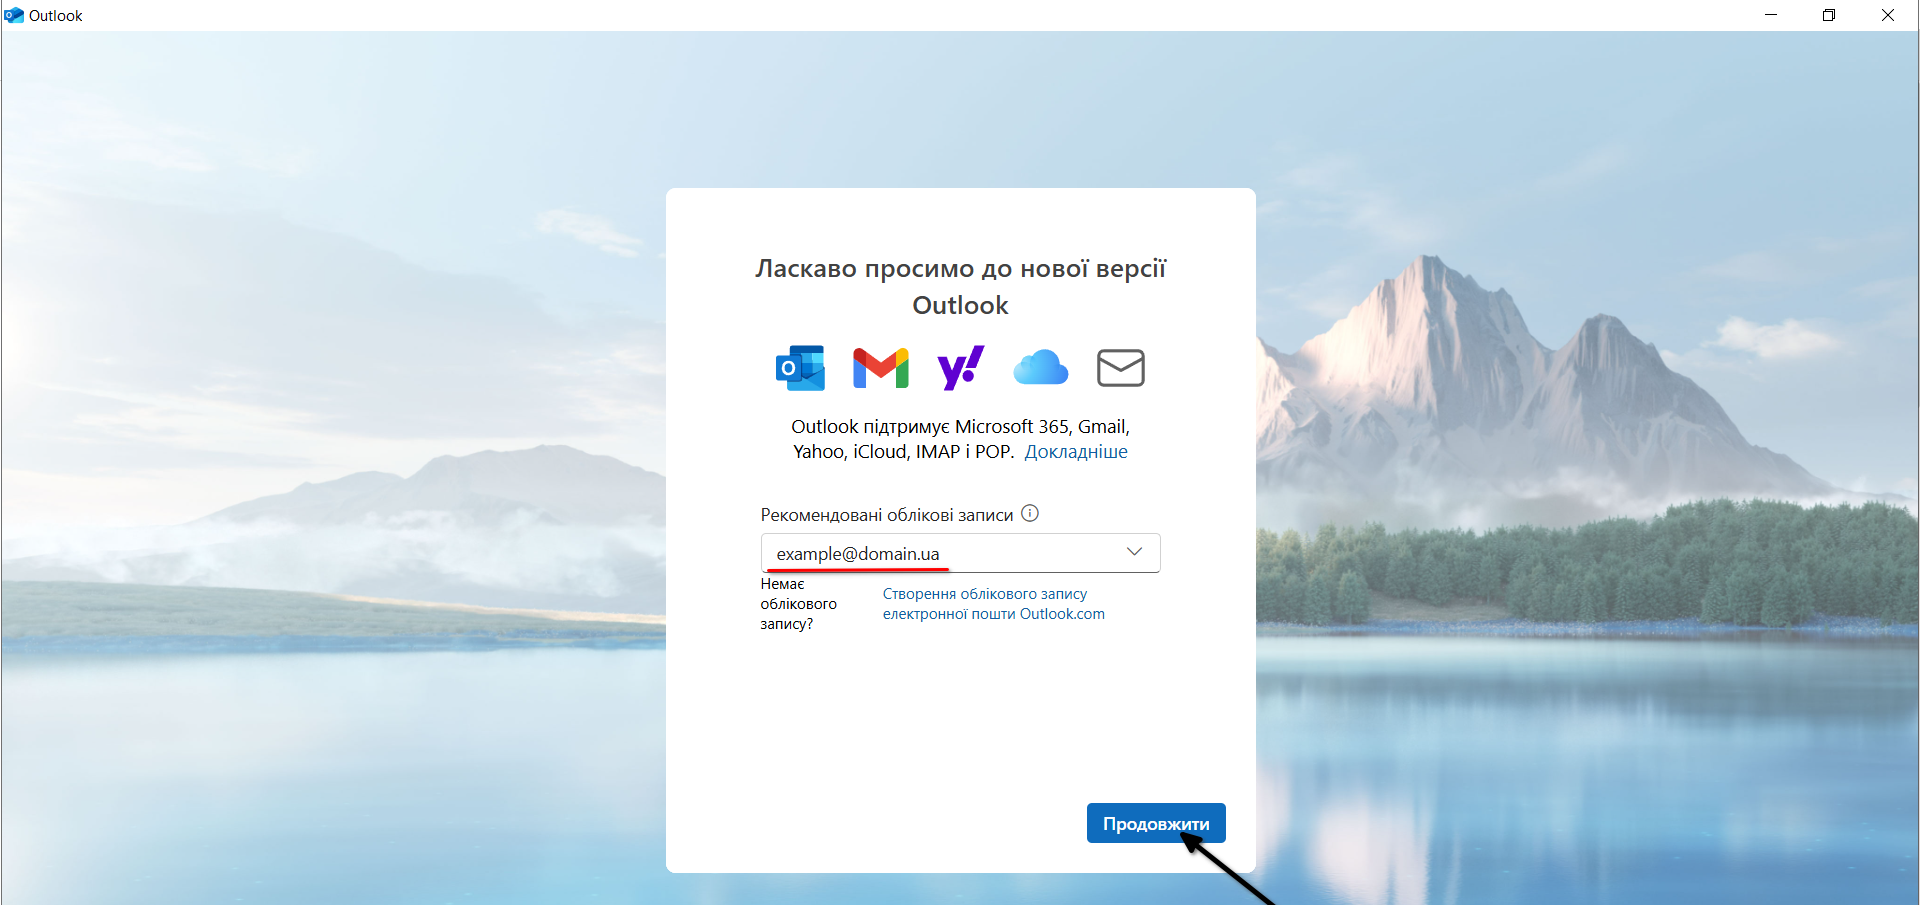Viewport: 1920px width, 905px height.
Task: Open the Outlook.com account creation link
Action: tap(993, 604)
